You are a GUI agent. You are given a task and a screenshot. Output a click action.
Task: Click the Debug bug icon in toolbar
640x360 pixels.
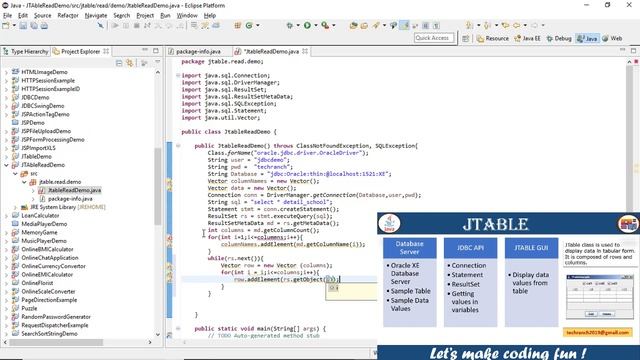(289, 26)
